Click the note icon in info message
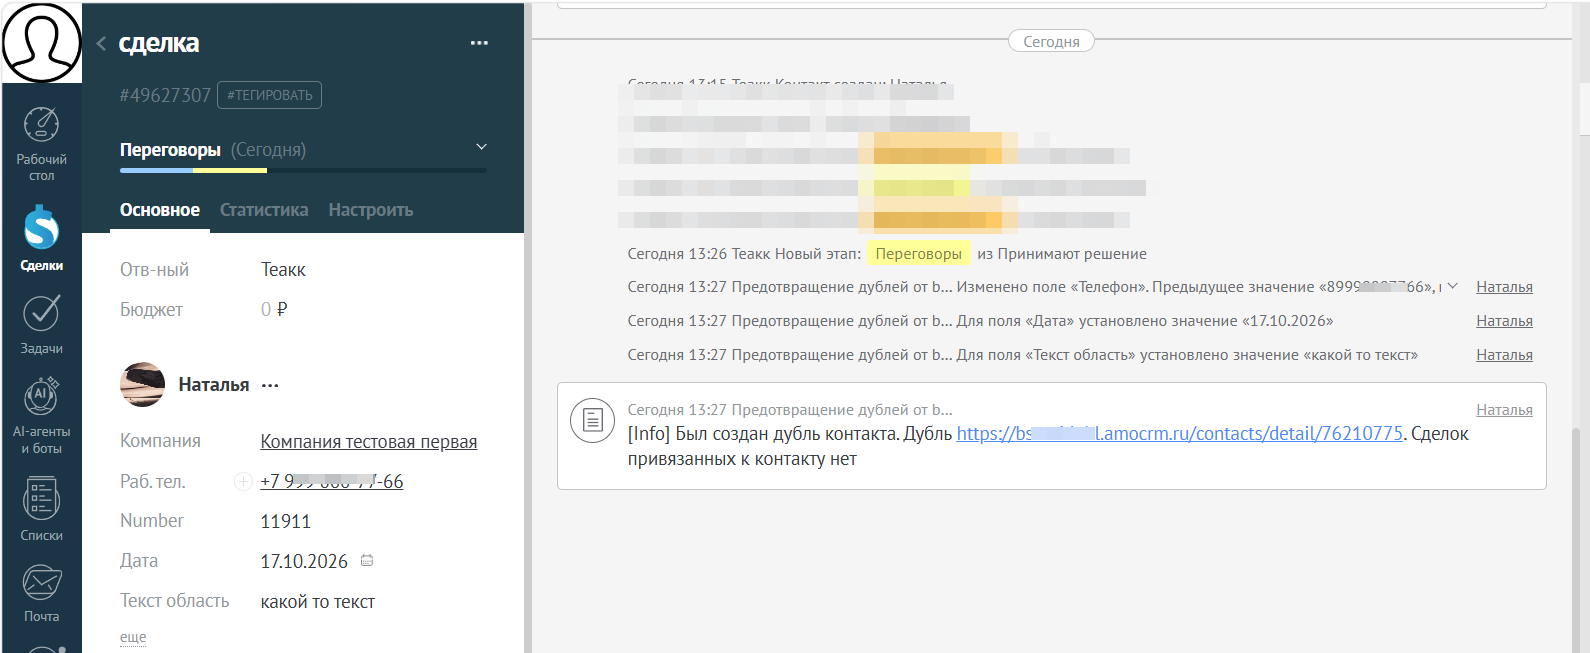The image size is (1590, 653). tap(592, 420)
